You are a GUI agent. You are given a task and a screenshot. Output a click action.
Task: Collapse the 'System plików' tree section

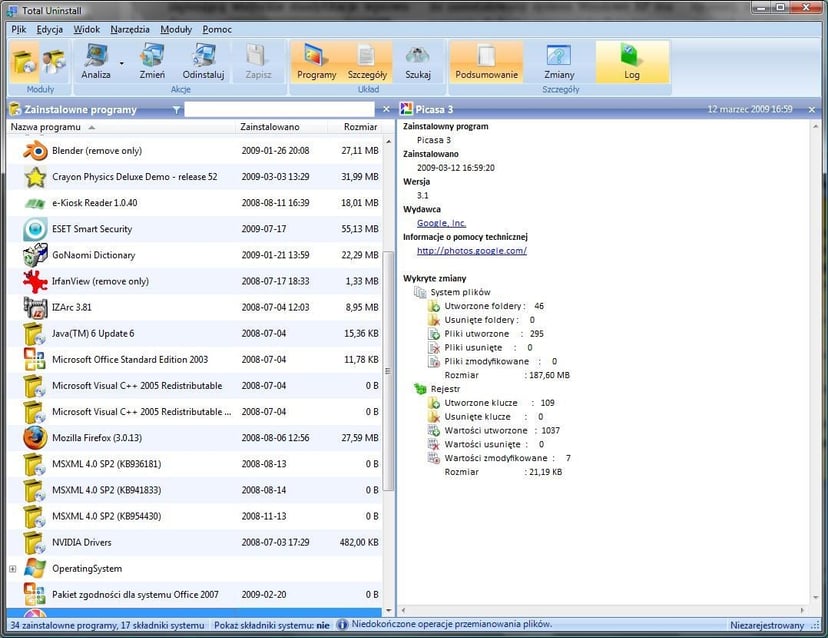417,292
